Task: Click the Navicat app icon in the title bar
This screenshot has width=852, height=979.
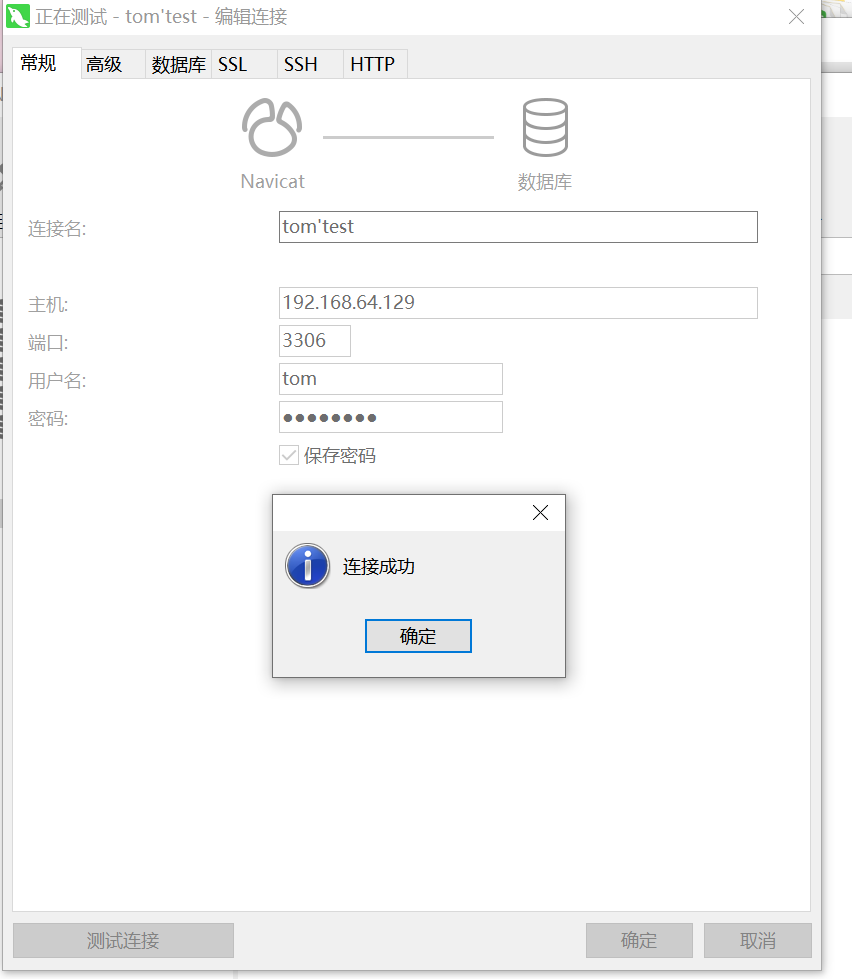Action: 17,16
